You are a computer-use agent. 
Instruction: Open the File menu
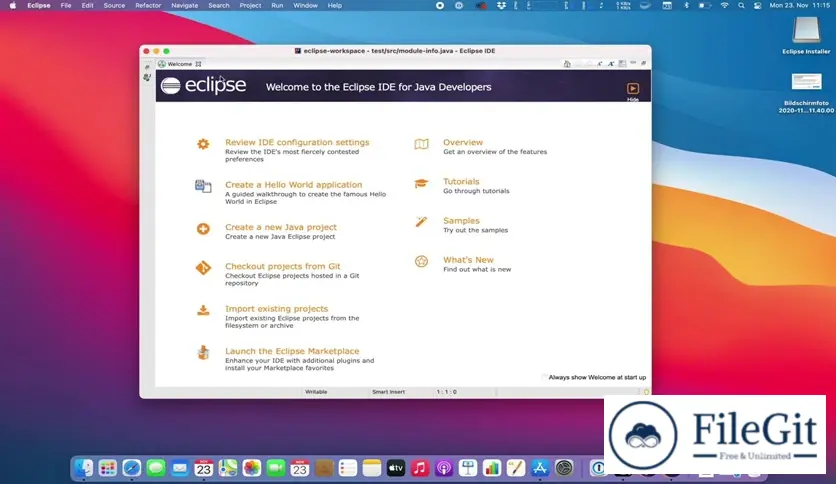click(x=66, y=5)
